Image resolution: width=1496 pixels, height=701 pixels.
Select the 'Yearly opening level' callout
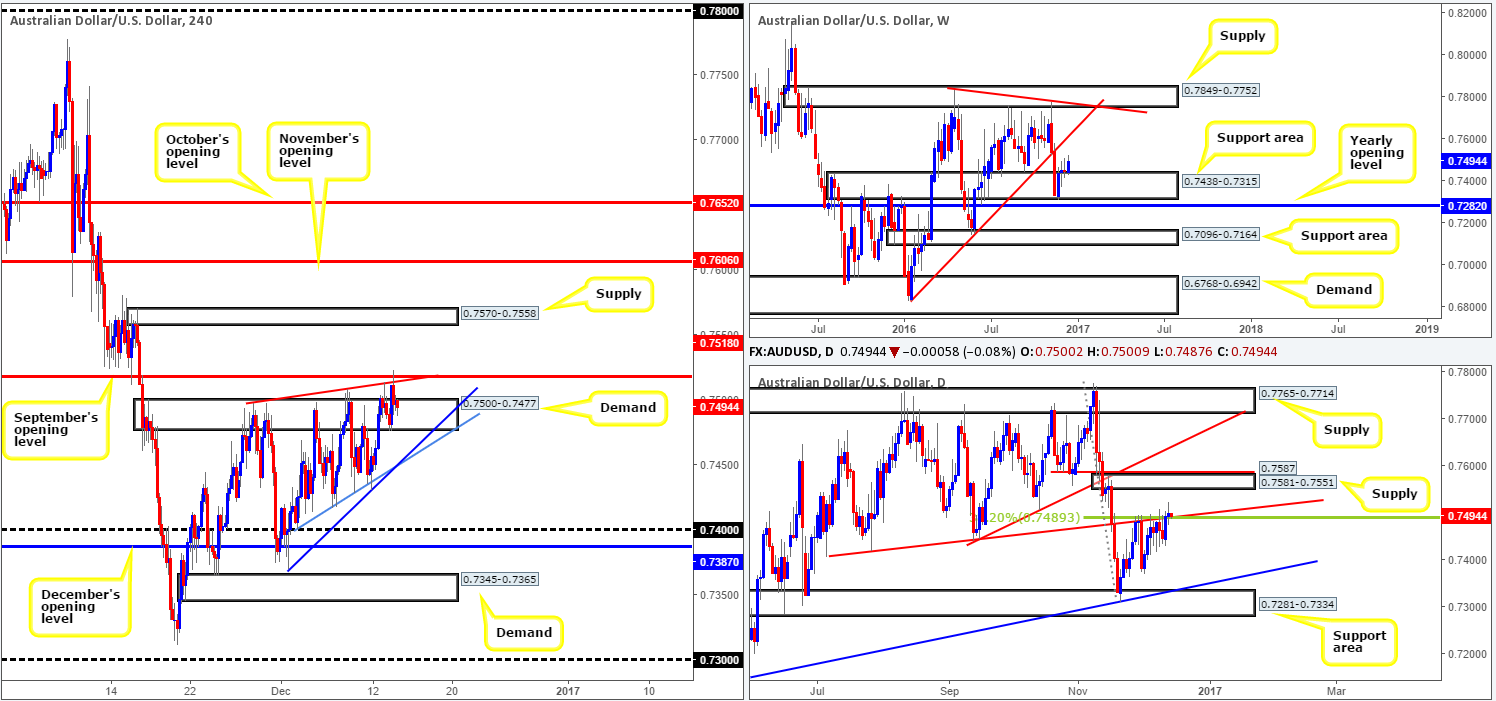tap(1376, 152)
